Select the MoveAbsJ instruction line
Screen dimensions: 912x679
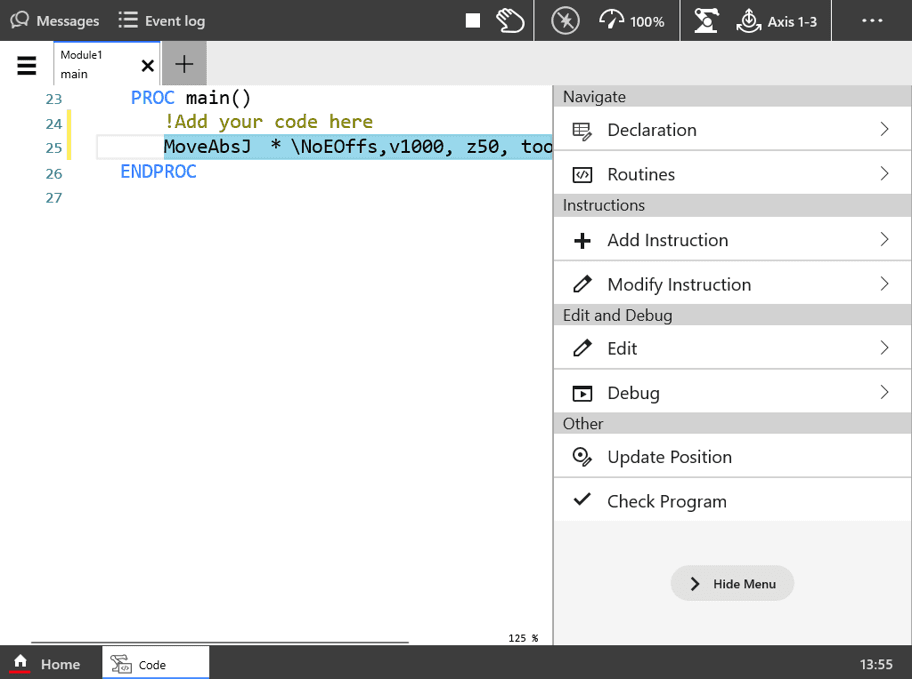(x=358, y=147)
